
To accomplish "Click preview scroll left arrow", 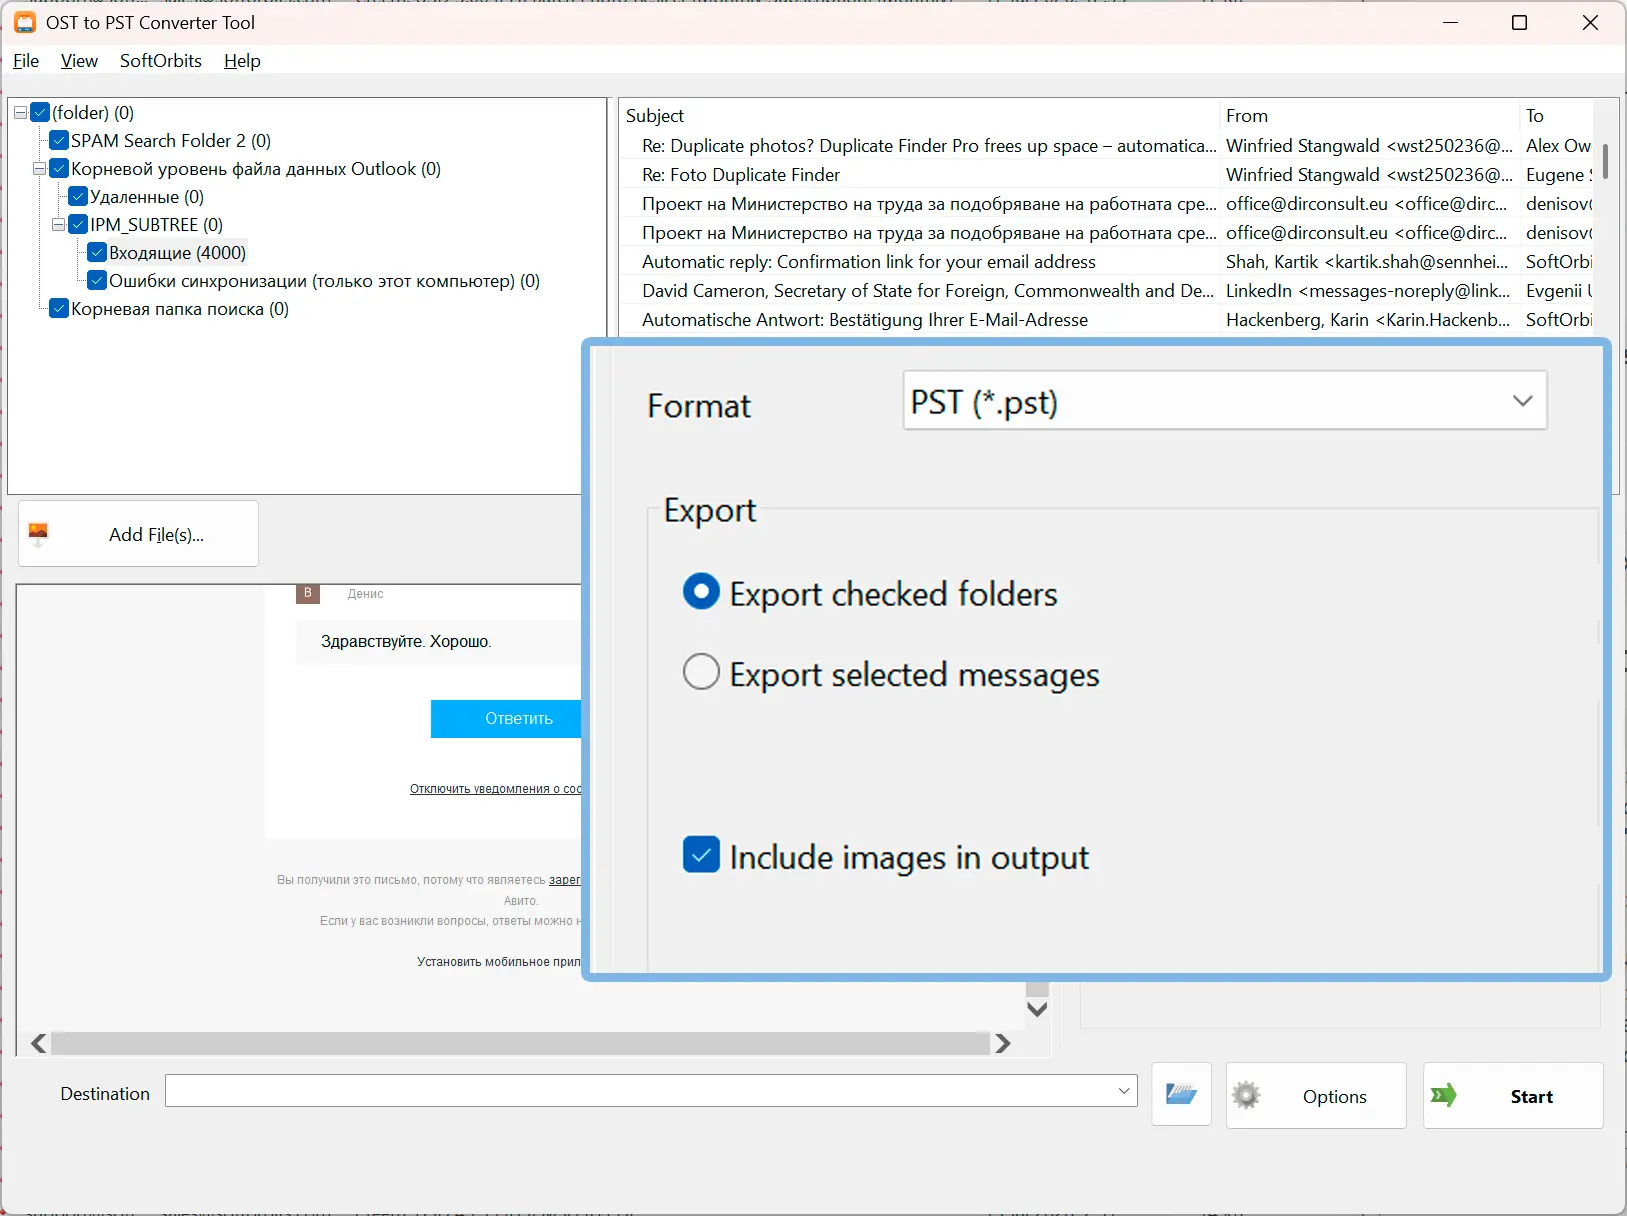I will pos(38,1044).
